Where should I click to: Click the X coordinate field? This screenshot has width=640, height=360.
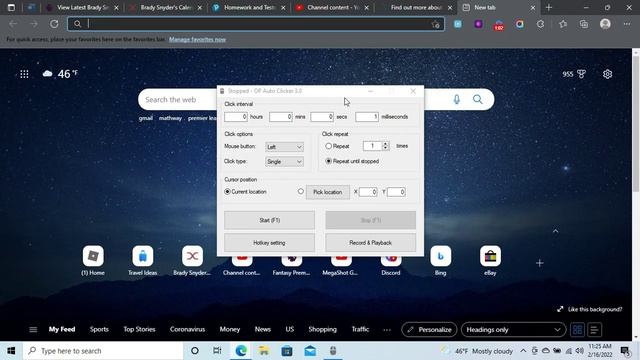click(x=368, y=192)
